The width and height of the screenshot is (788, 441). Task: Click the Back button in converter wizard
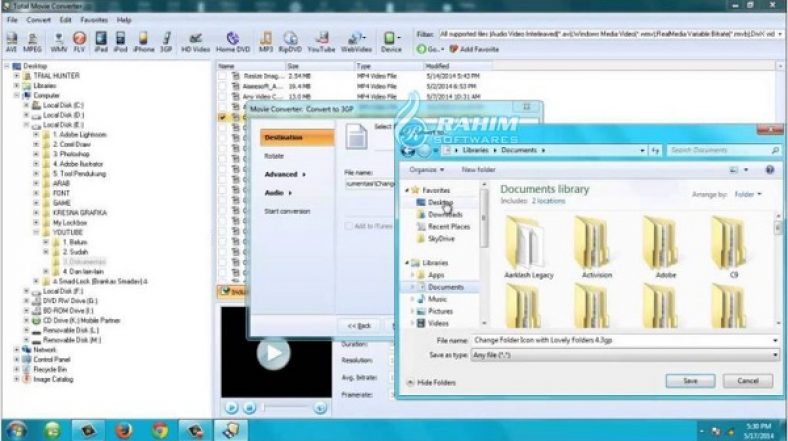click(359, 326)
